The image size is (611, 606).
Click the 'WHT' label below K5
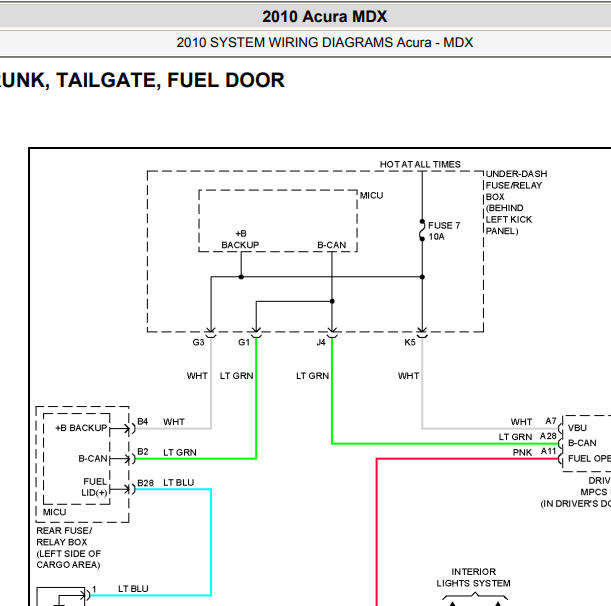click(x=408, y=376)
